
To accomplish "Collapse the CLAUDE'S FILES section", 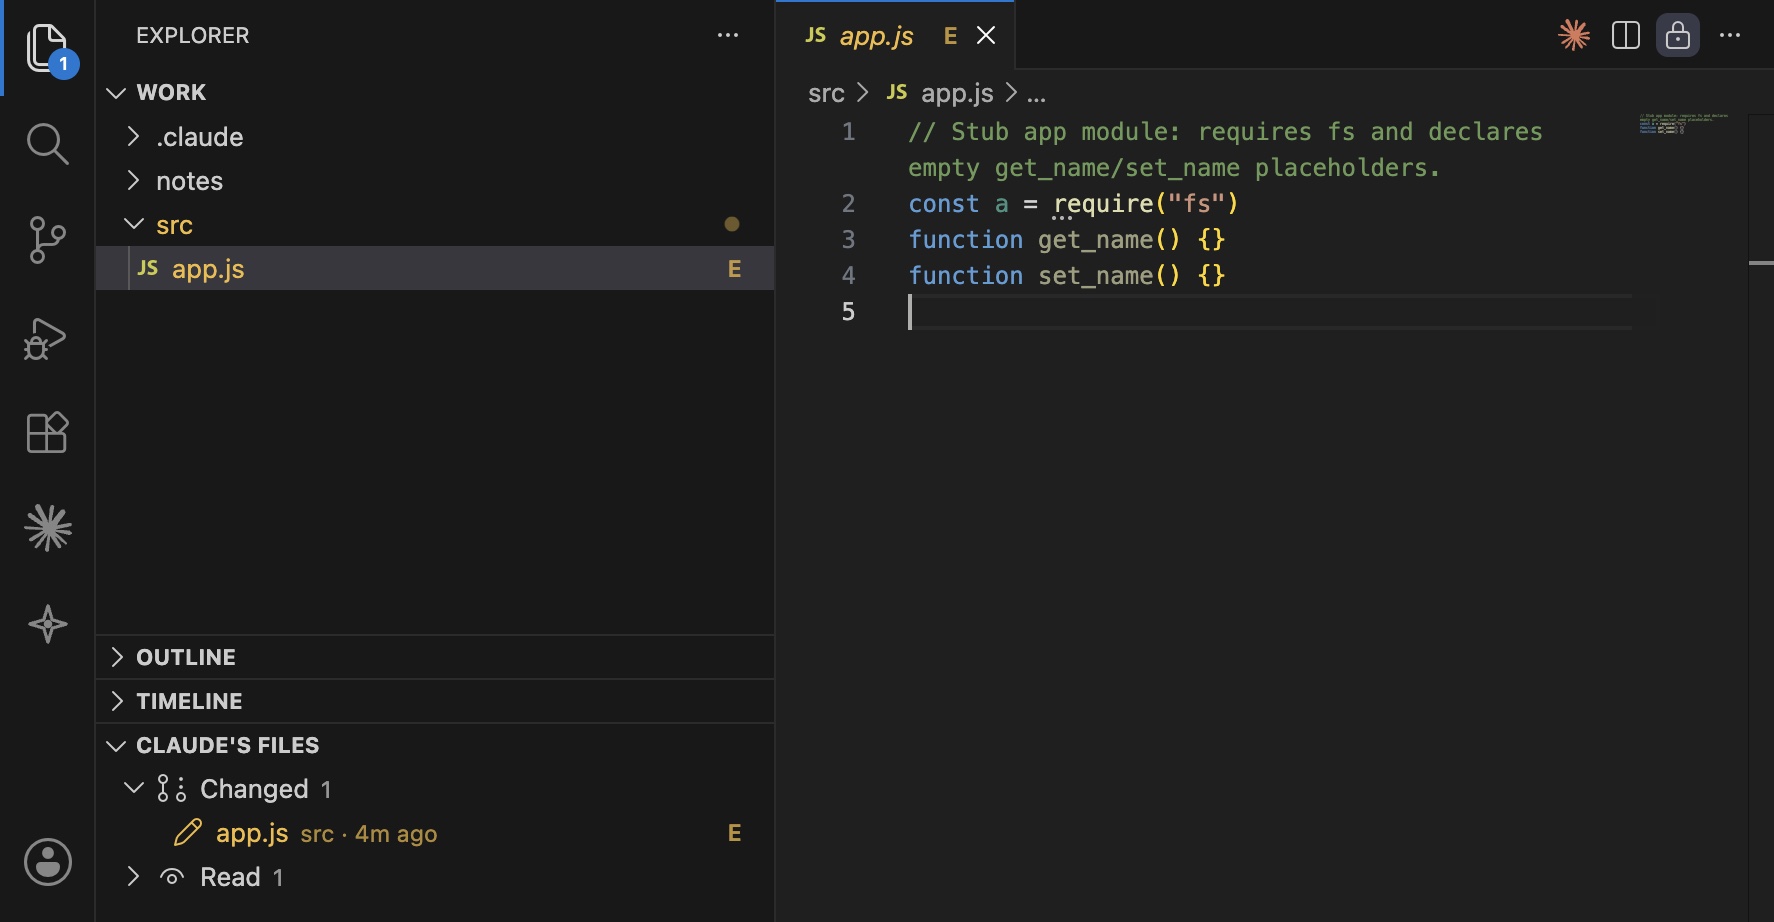I will [435, 745].
